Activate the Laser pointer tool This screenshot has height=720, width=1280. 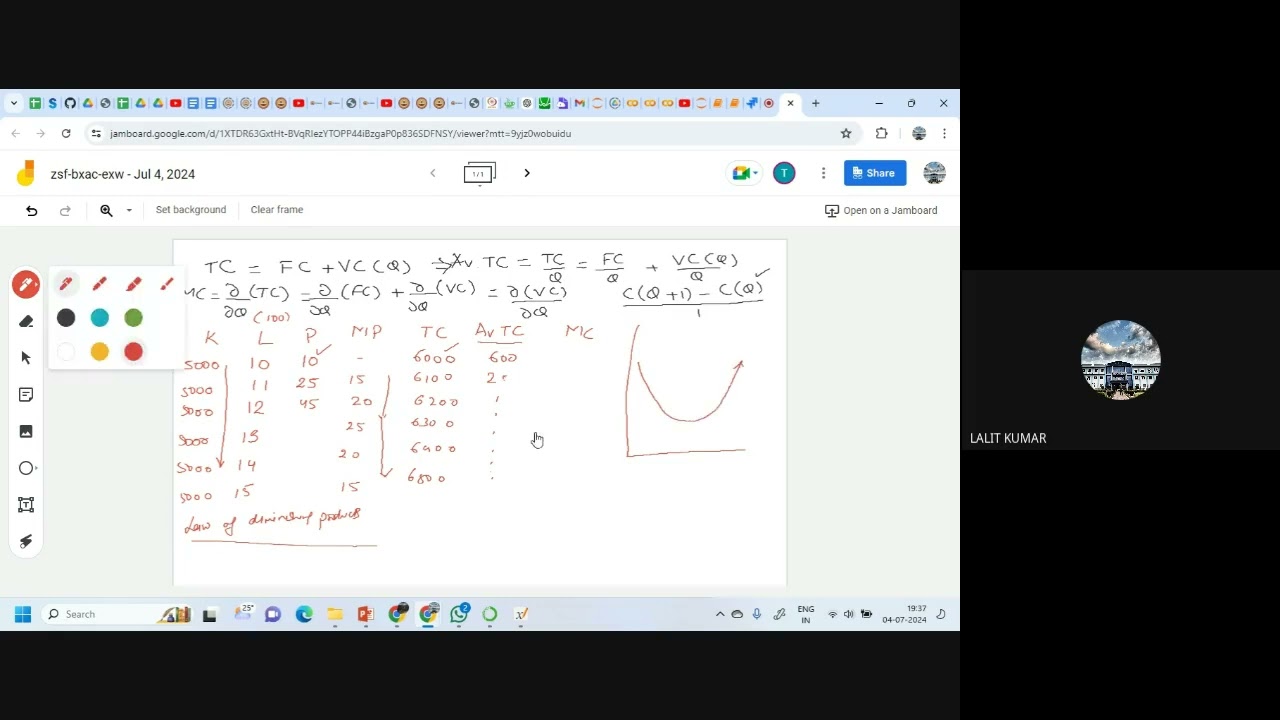coord(26,541)
